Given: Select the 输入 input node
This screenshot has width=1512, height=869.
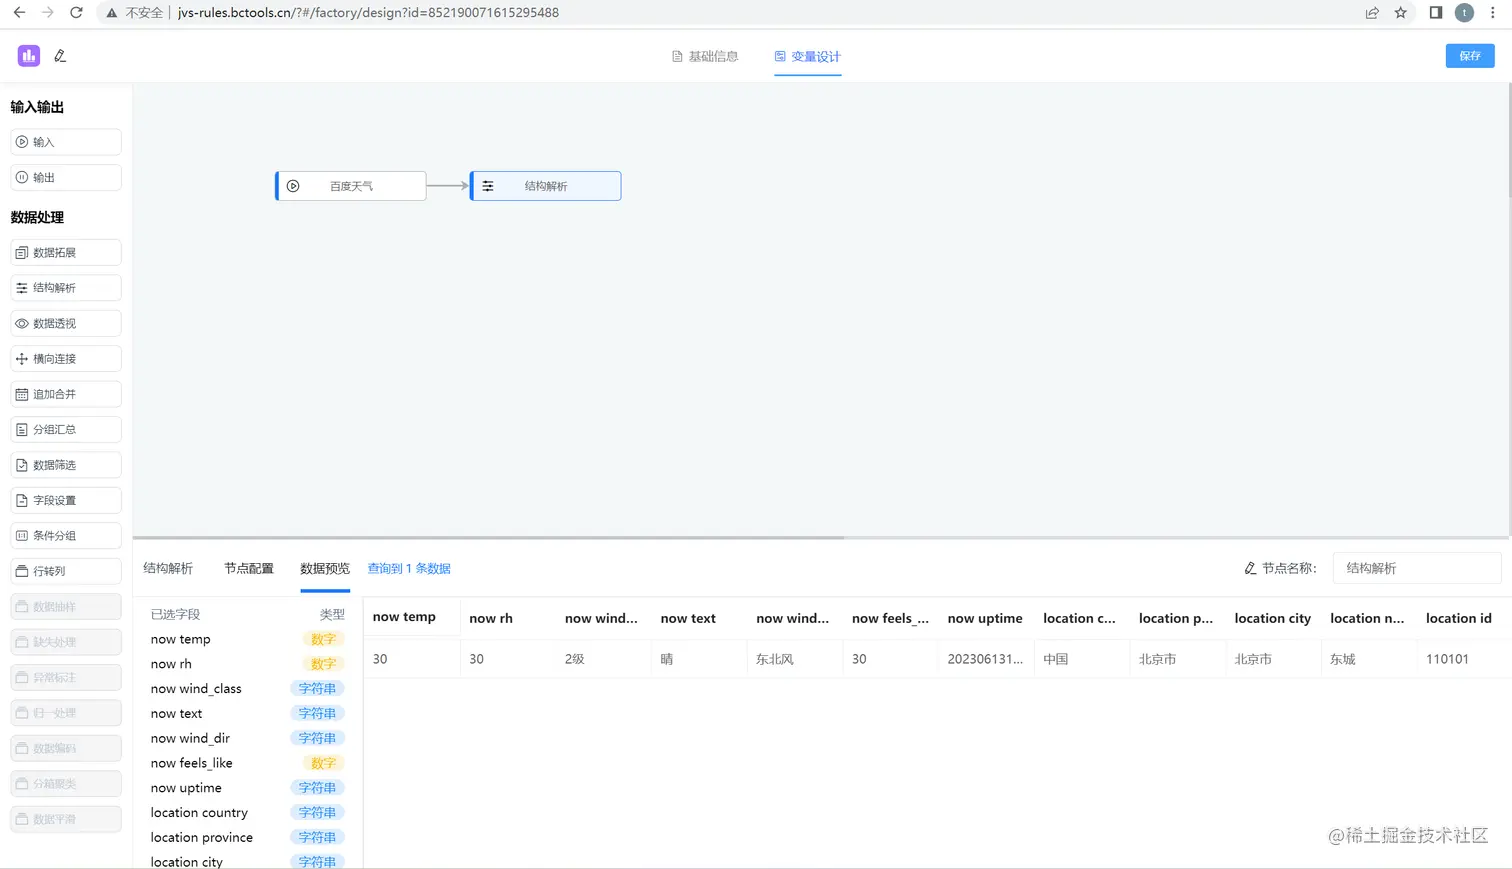Looking at the screenshot, I should coord(66,142).
